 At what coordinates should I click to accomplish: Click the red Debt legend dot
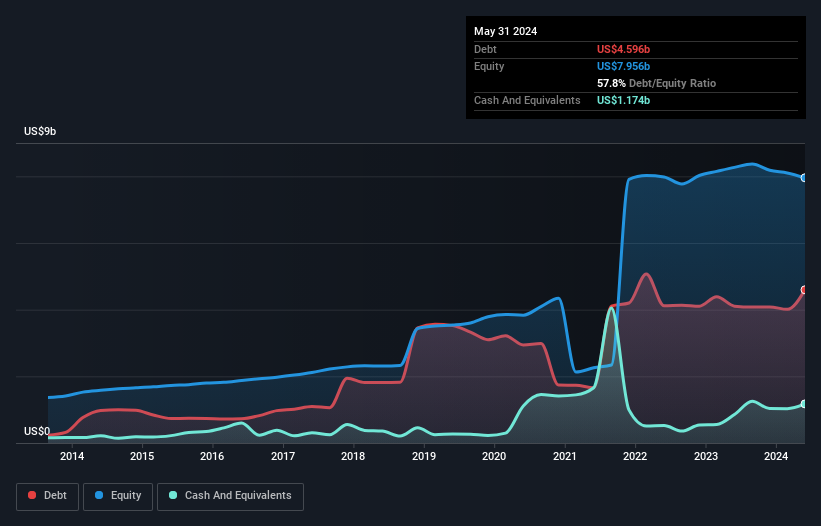[32, 495]
